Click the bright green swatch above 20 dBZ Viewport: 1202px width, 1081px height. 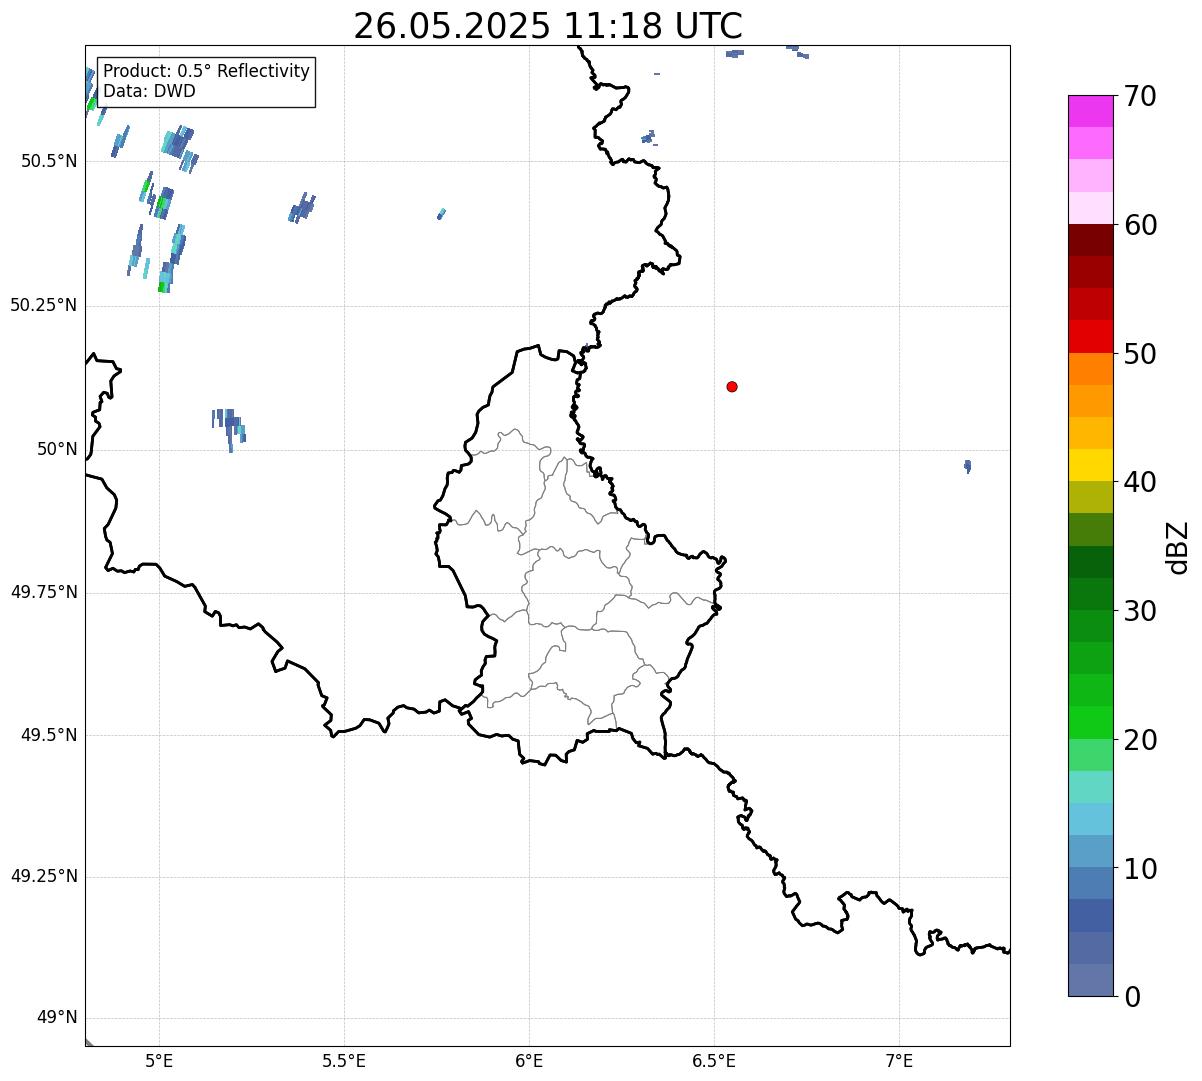coord(1090,722)
